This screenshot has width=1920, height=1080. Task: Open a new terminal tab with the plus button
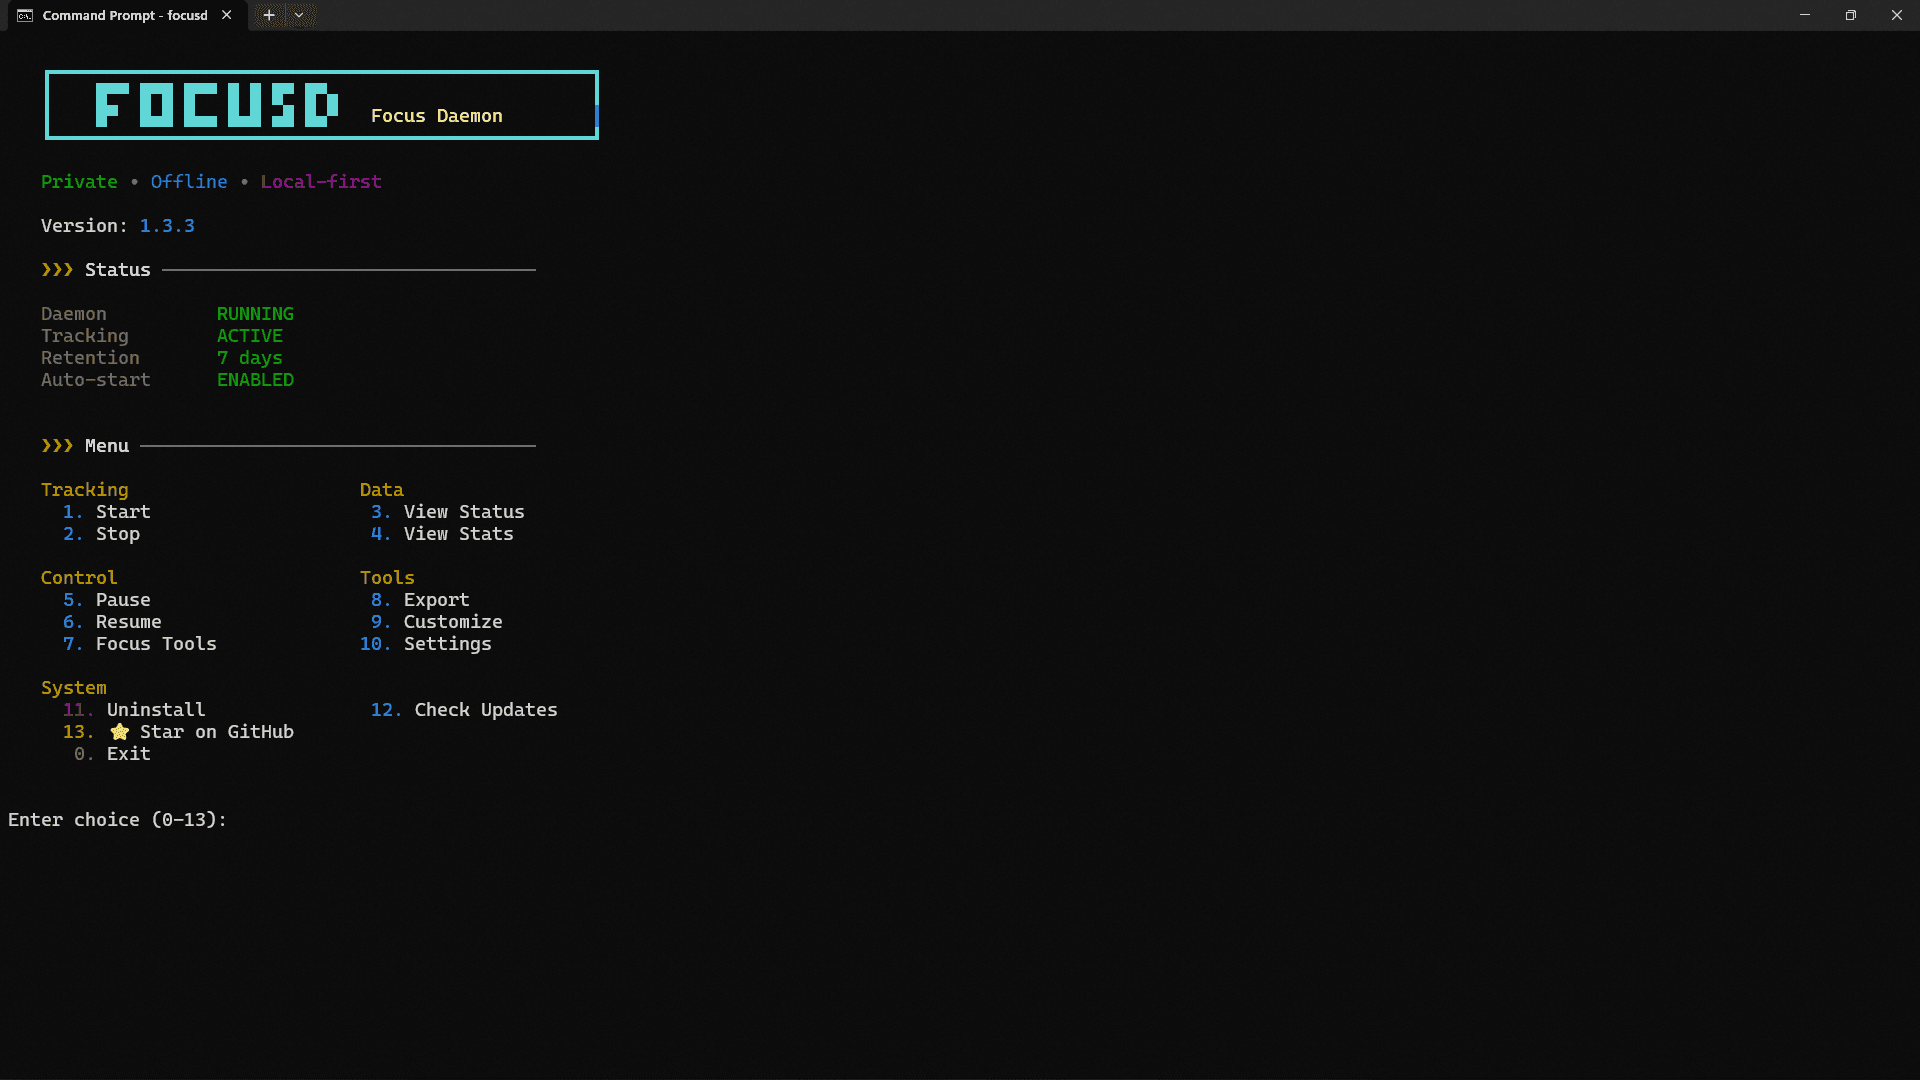269,15
